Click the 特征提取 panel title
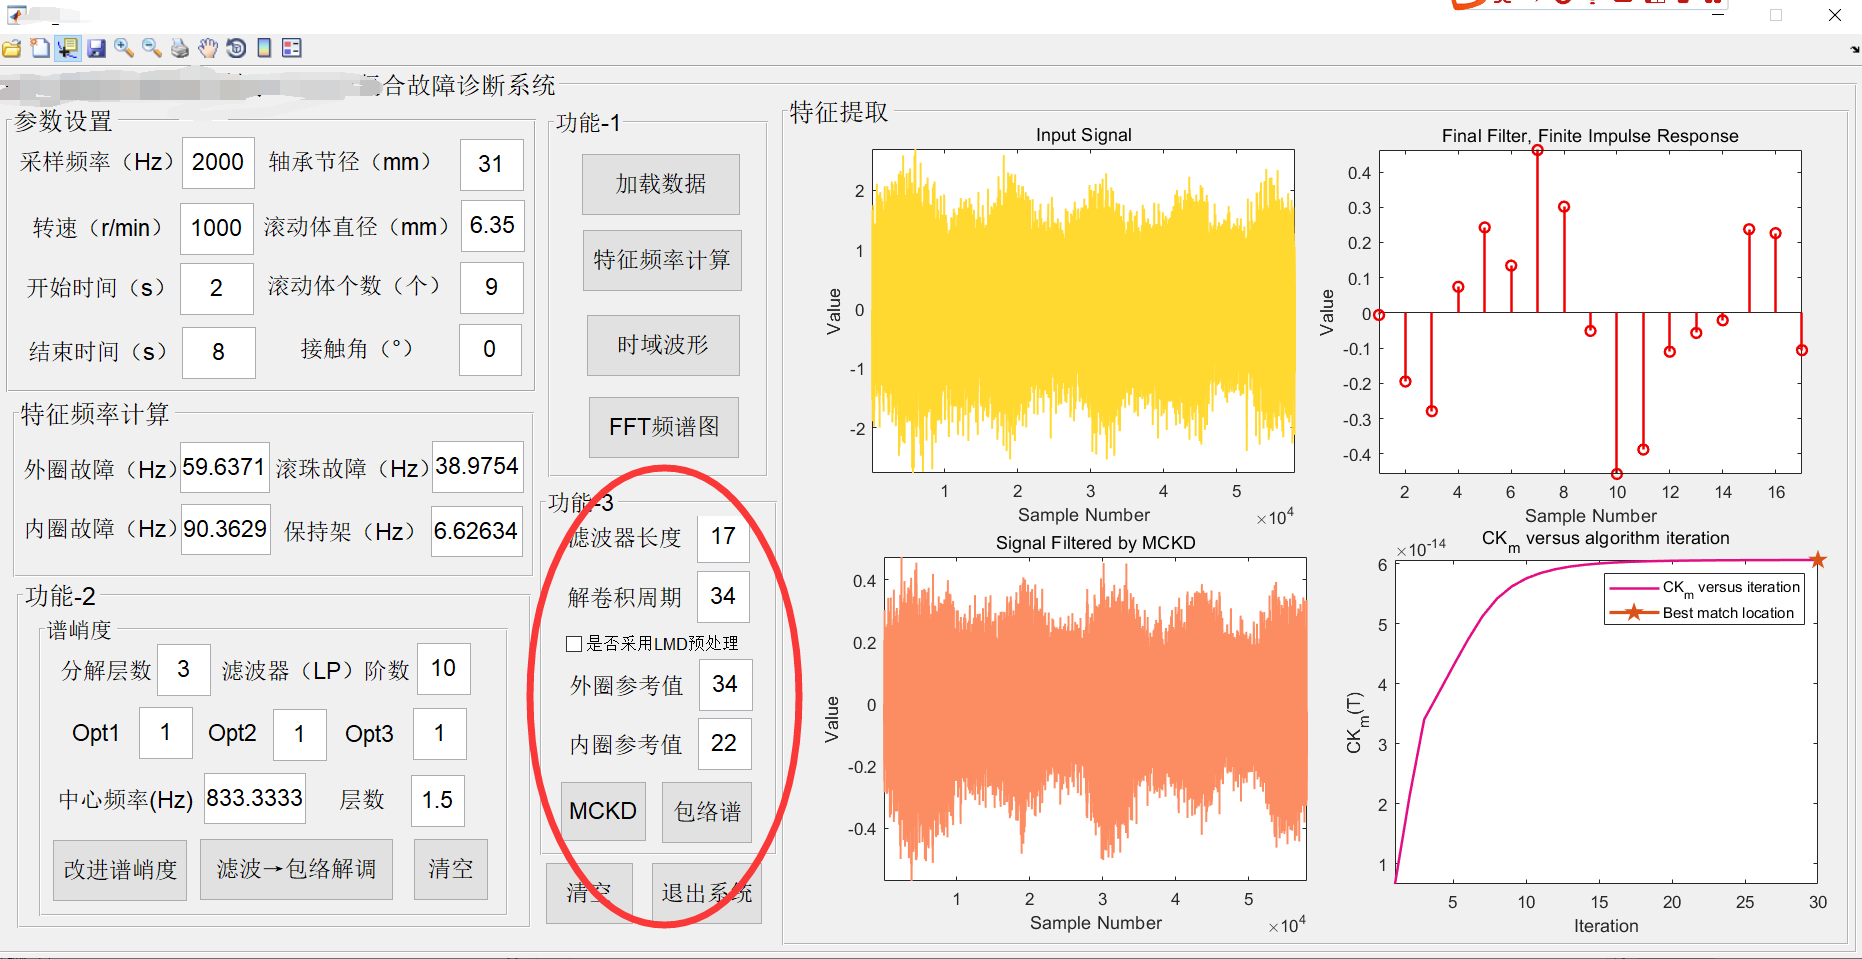This screenshot has height=959, width=1862. 839,113
